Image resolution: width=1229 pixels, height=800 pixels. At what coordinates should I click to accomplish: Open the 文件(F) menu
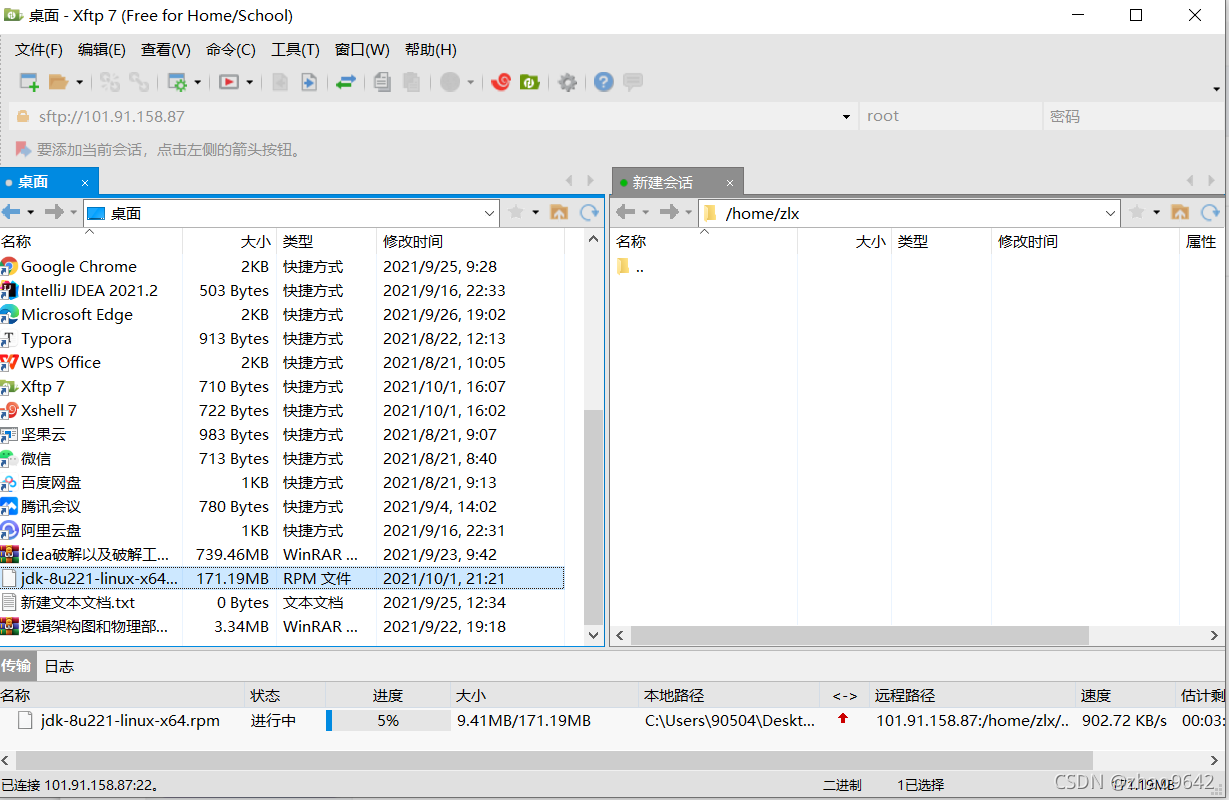point(39,50)
